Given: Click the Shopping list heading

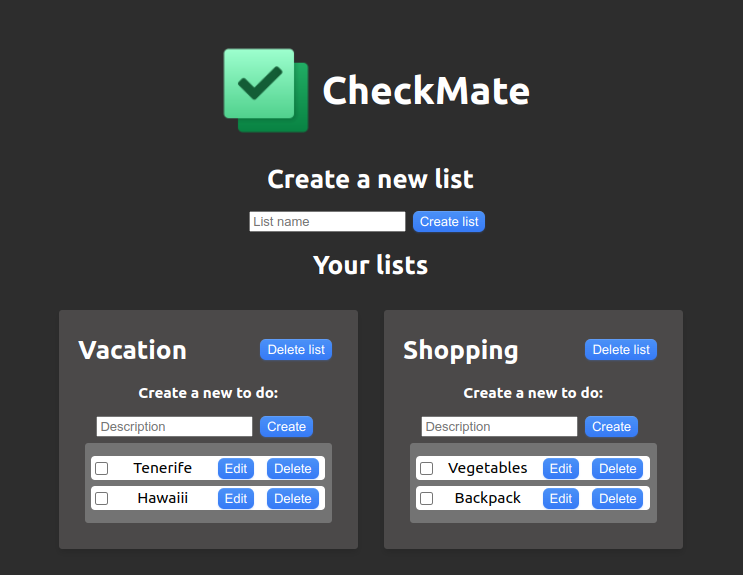Looking at the screenshot, I should (x=461, y=351).
